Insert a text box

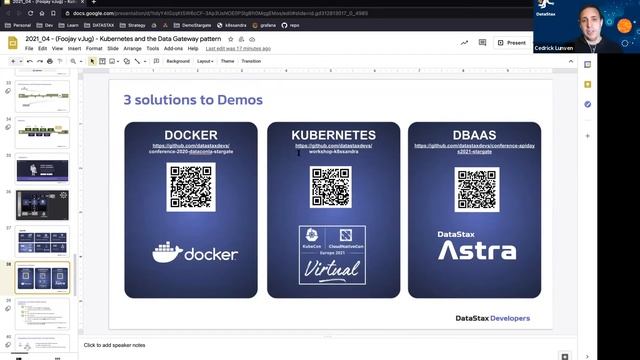(x=102, y=61)
